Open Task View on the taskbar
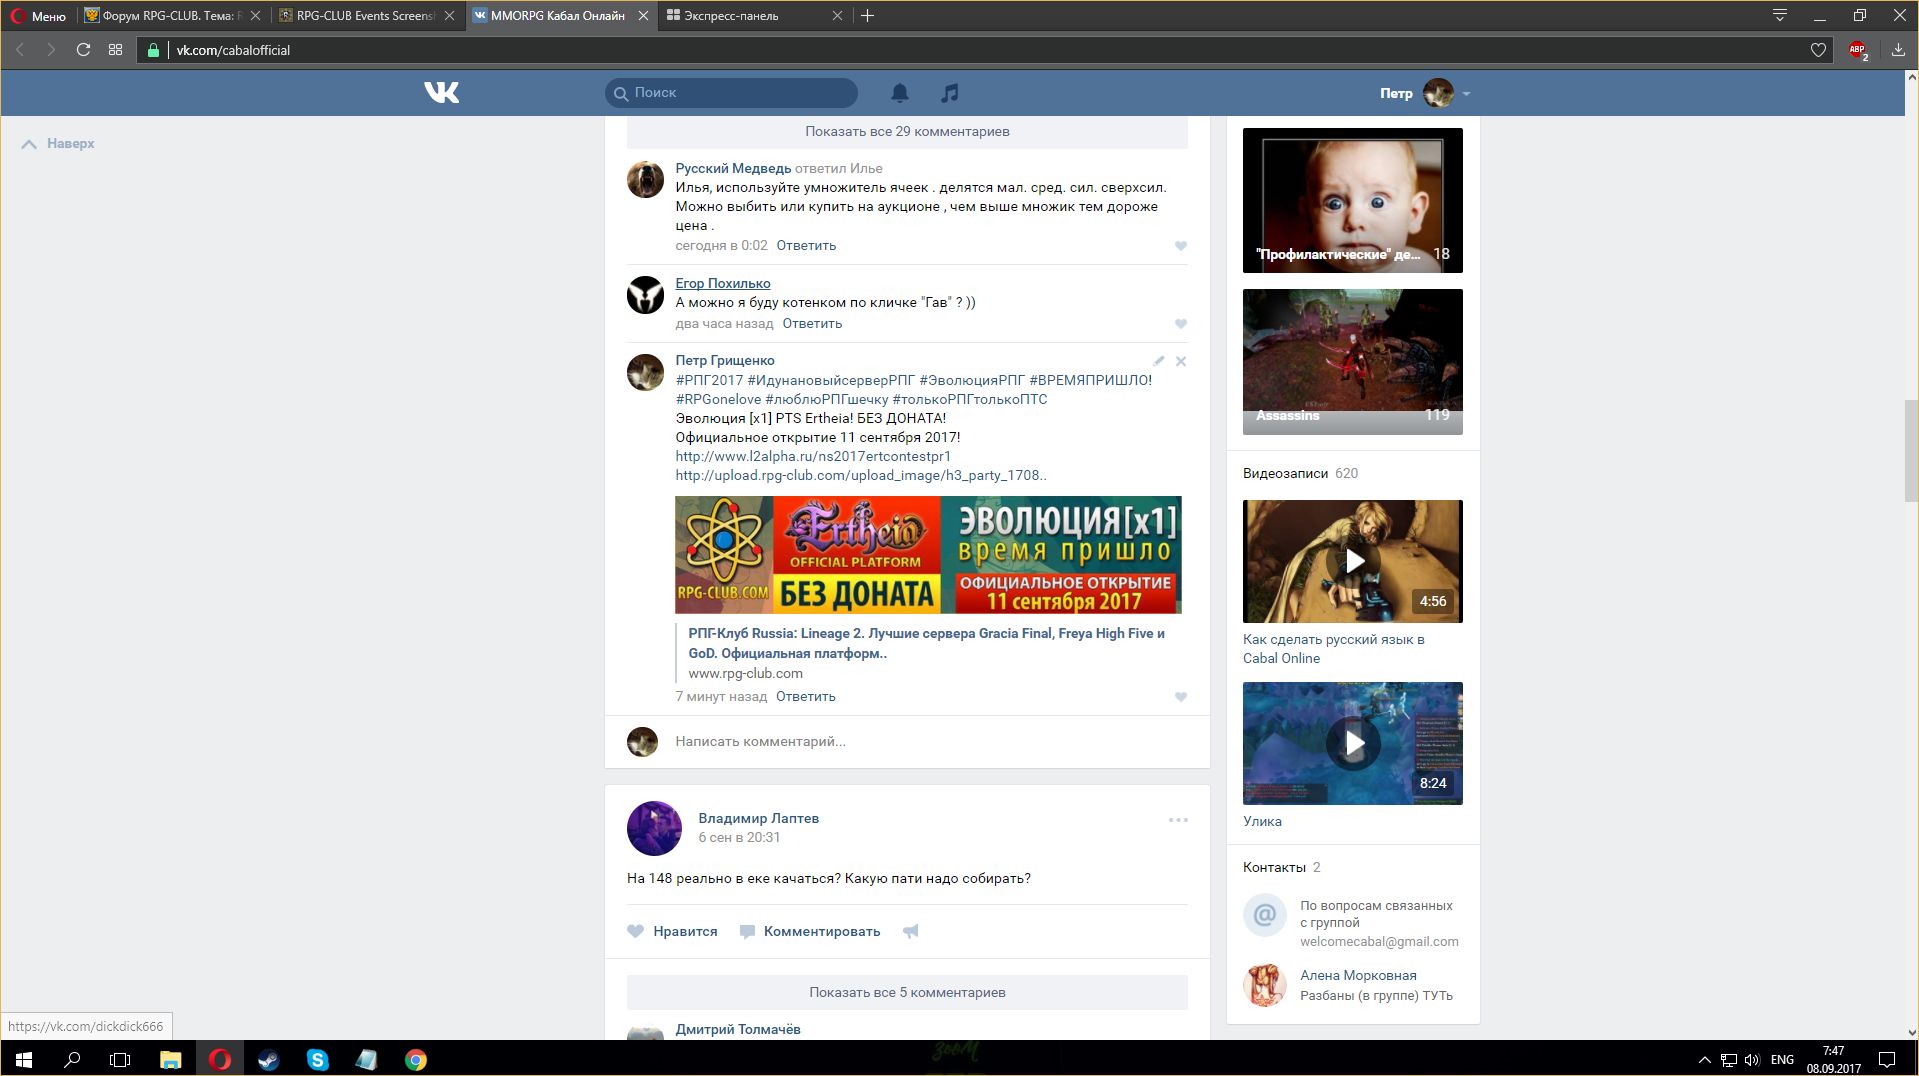 (120, 1059)
